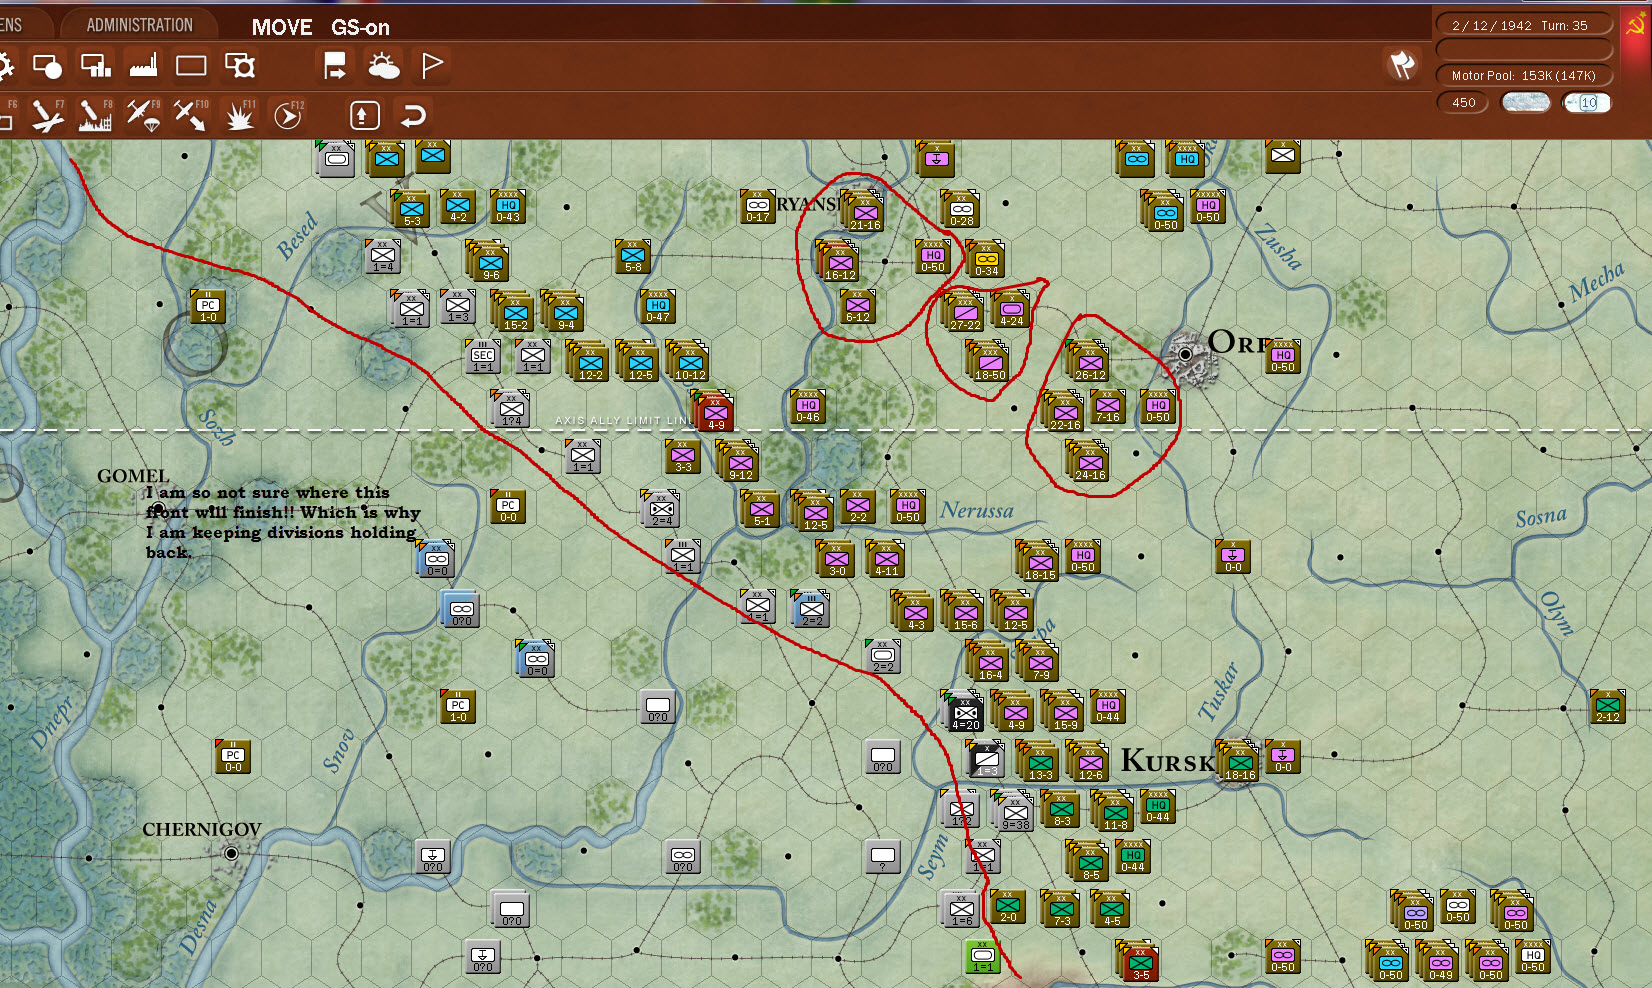Open the factory production icon

[x=143, y=66]
